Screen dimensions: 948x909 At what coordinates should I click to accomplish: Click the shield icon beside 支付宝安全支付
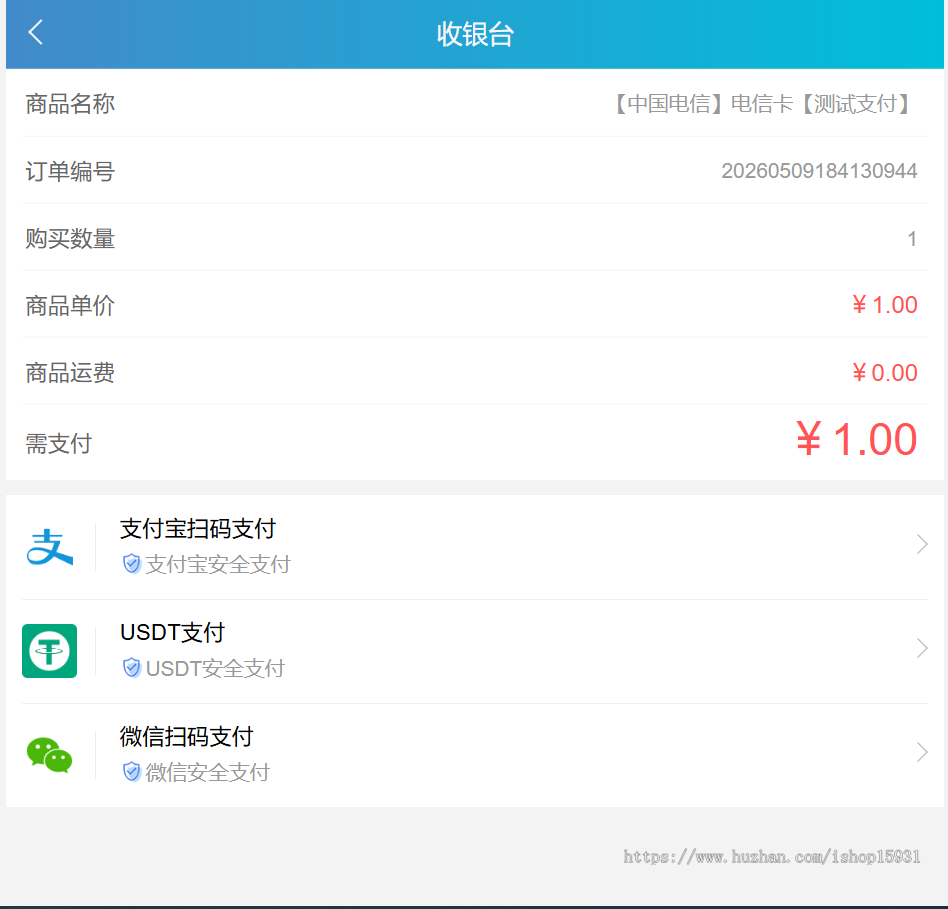(x=132, y=564)
